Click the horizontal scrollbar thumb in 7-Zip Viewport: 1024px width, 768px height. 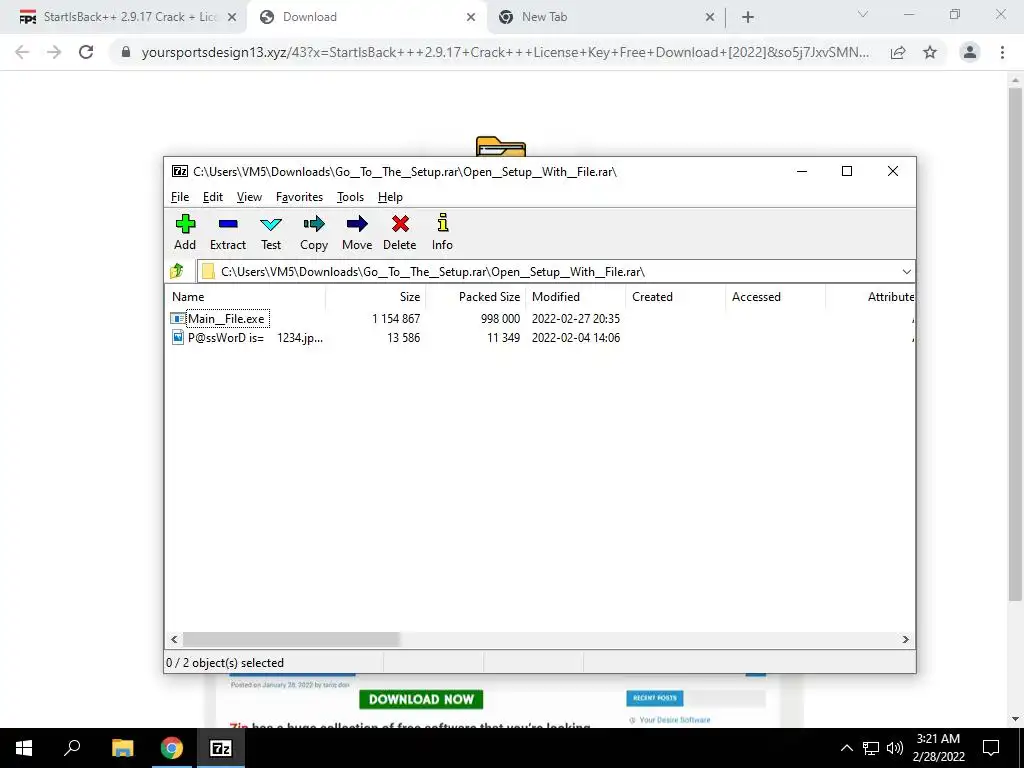[x=291, y=639]
